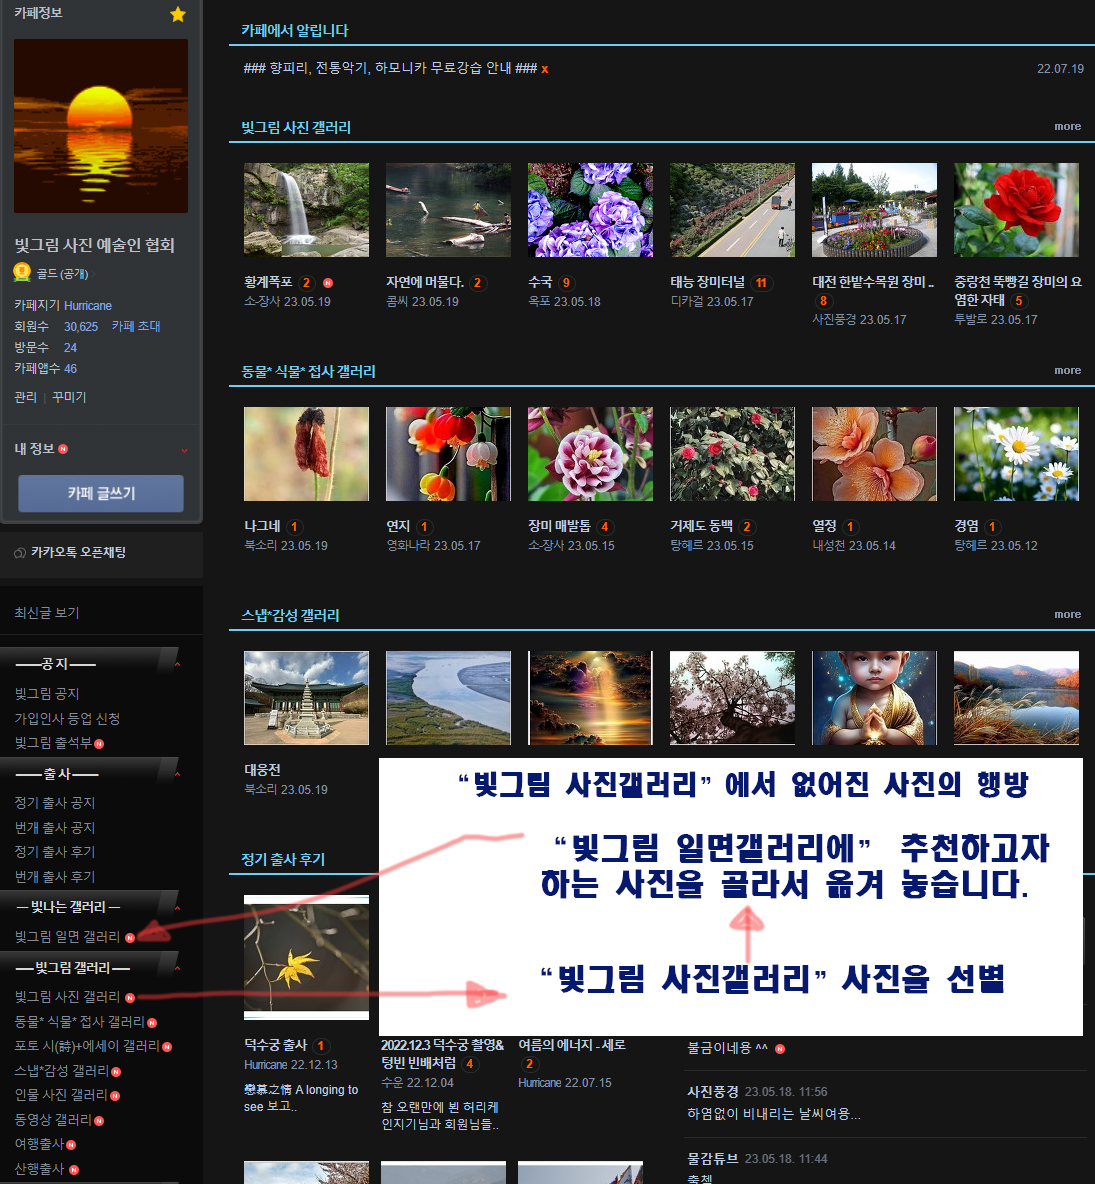1095x1184 pixels.
Task: Open 여행출사 board
Action: [39, 1144]
